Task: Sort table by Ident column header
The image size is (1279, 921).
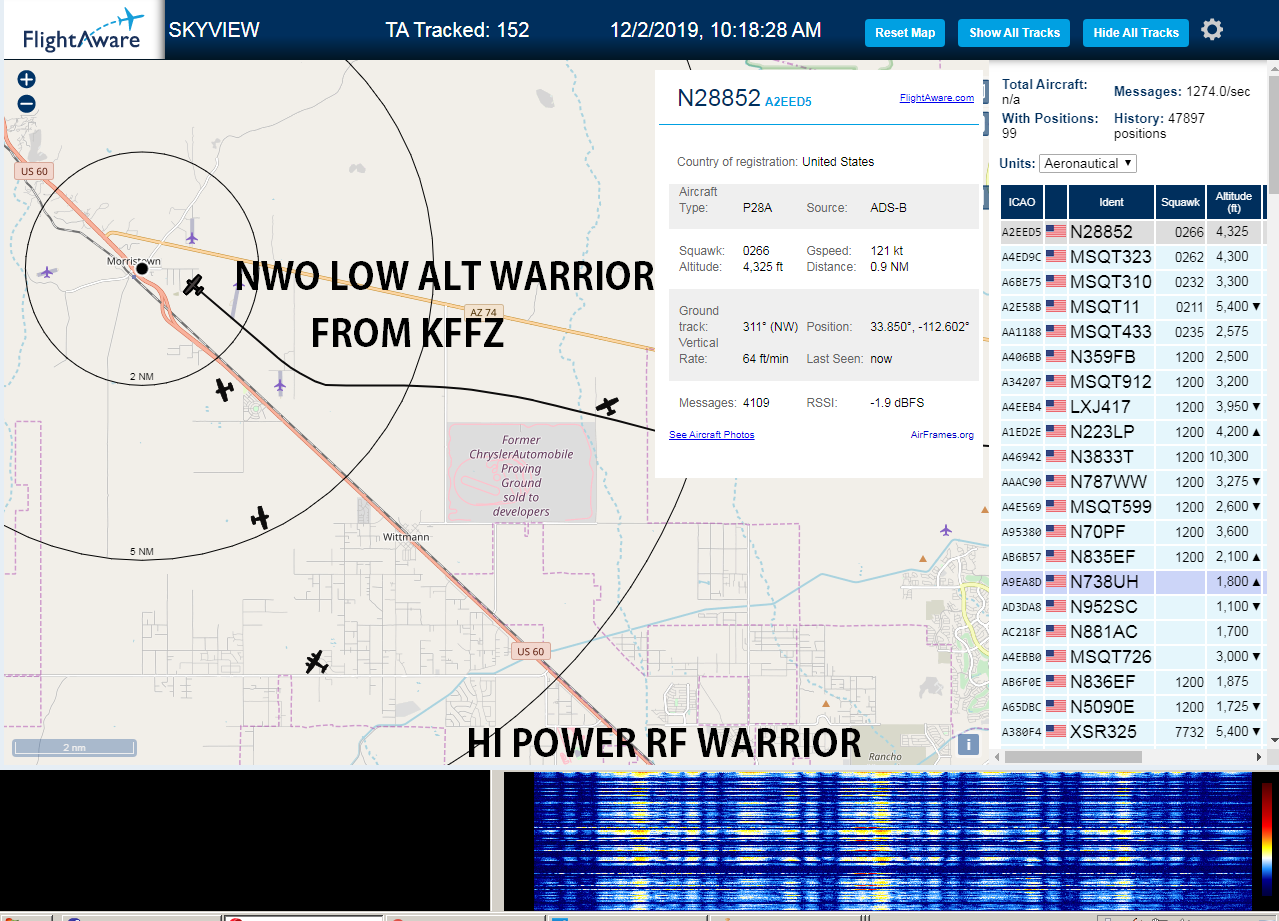Action: tap(1112, 202)
